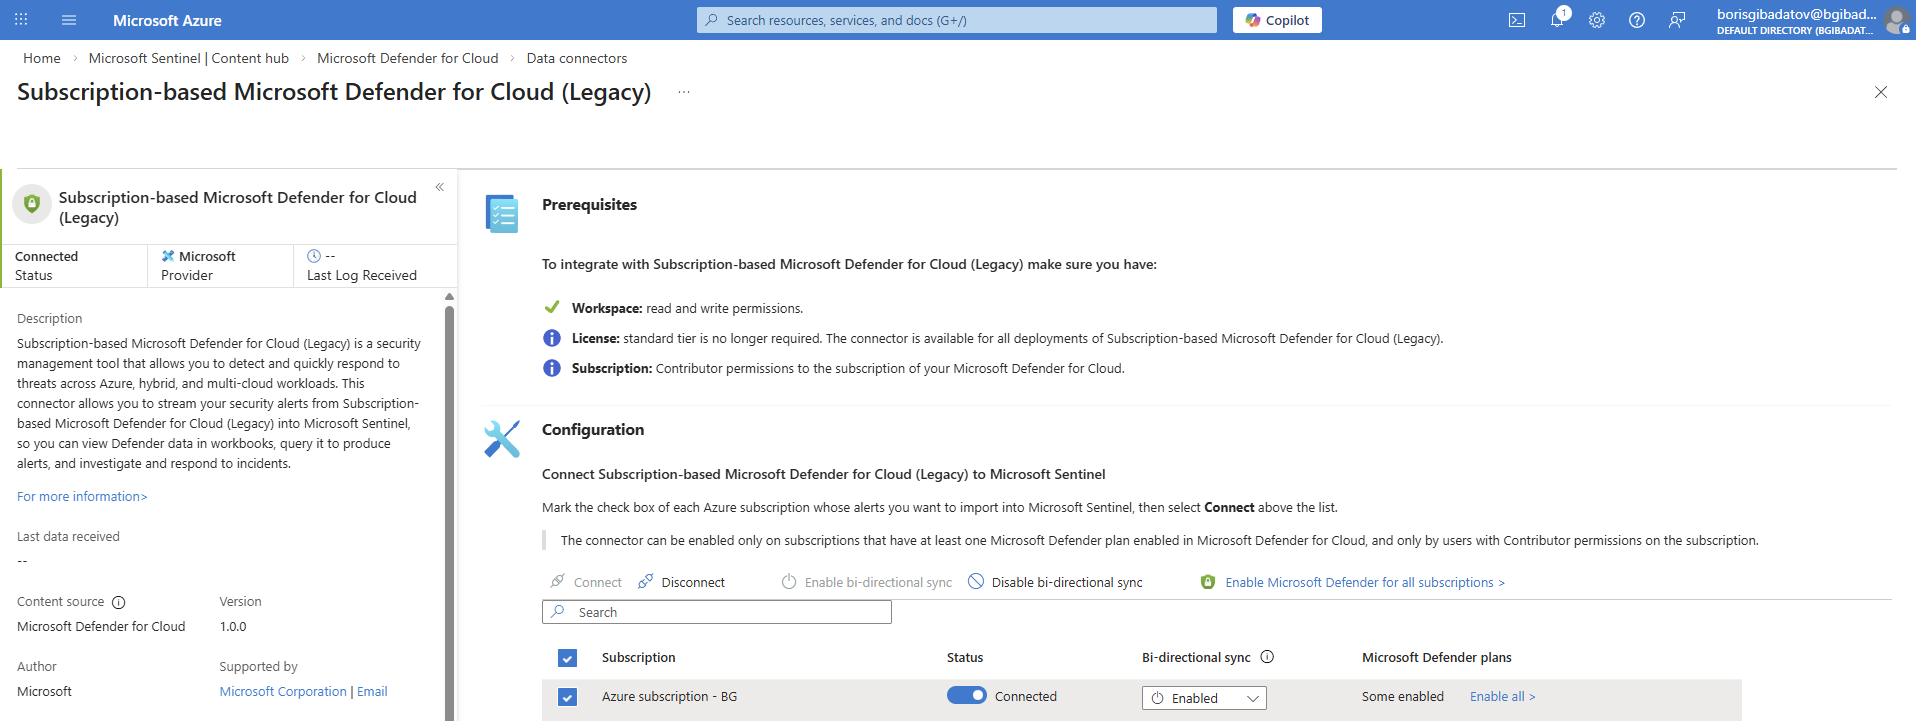
Task: Uncheck the Azure subscription - BG checkbox
Action: [x=567, y=697]
